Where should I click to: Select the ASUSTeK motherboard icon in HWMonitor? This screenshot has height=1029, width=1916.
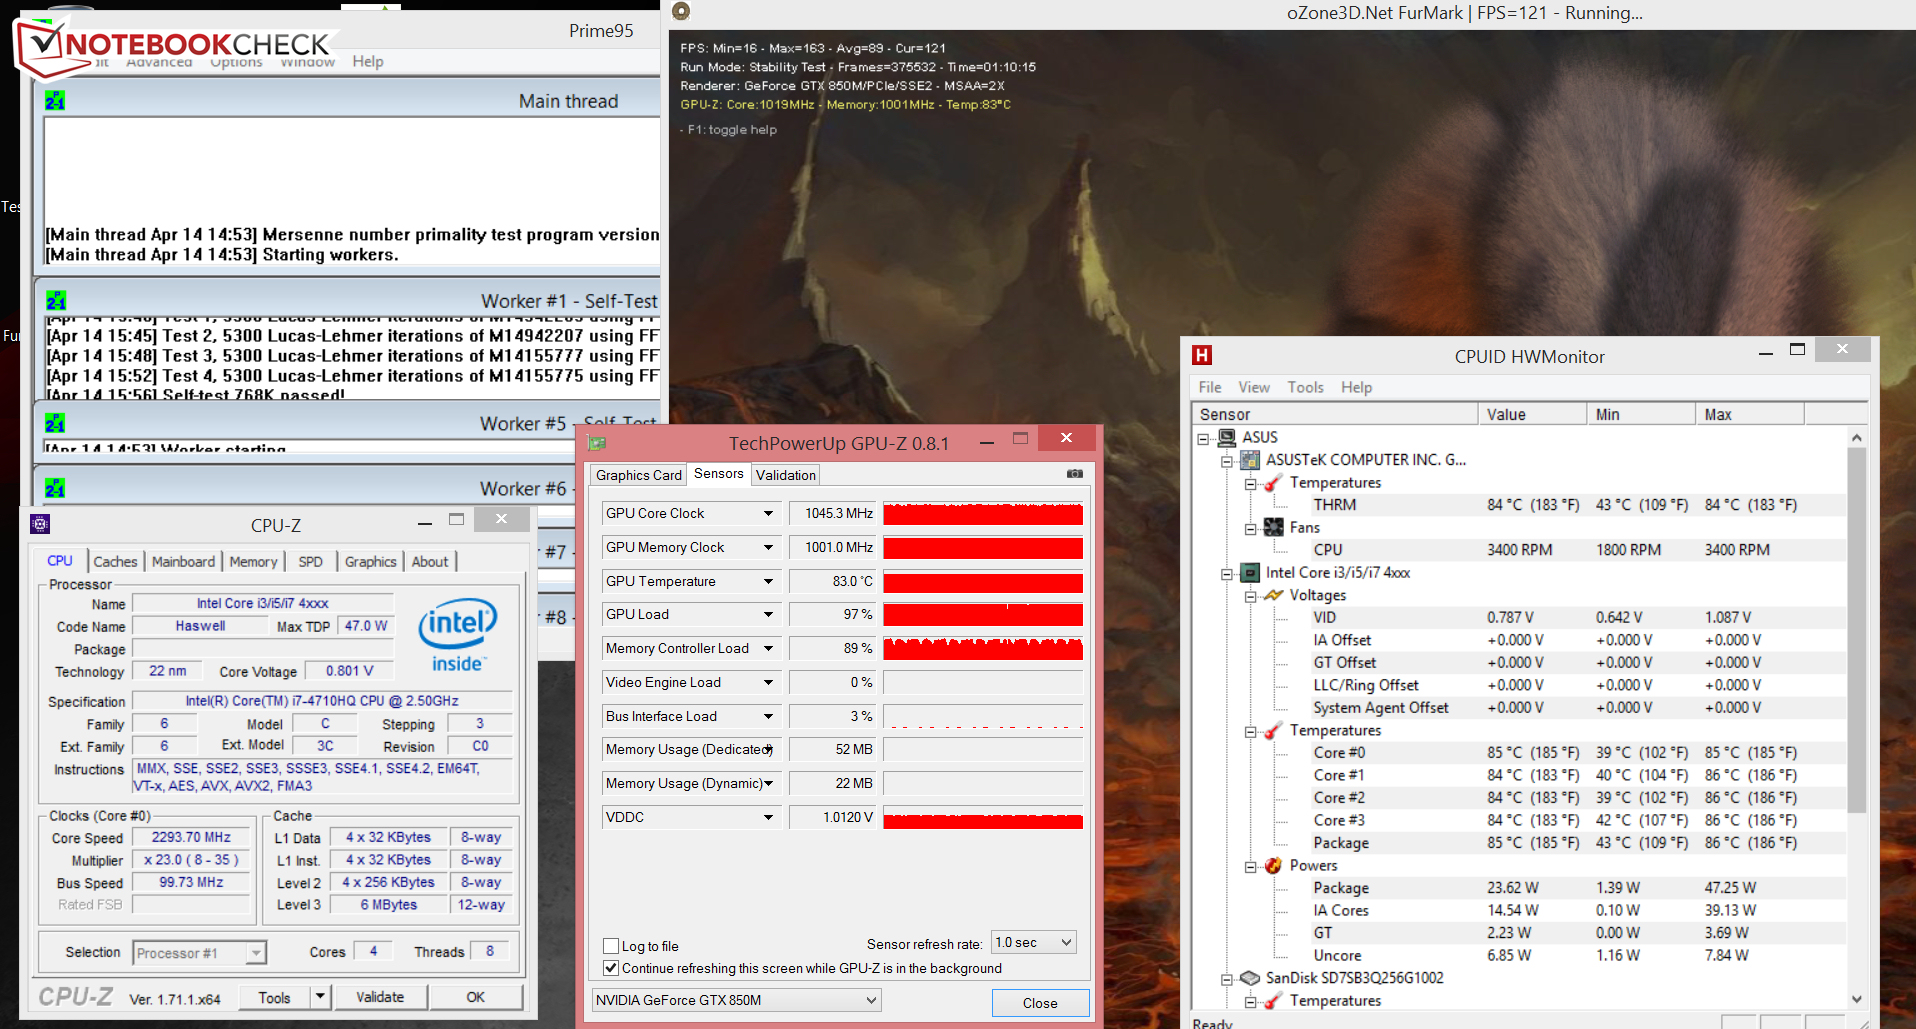[1250, 460]
